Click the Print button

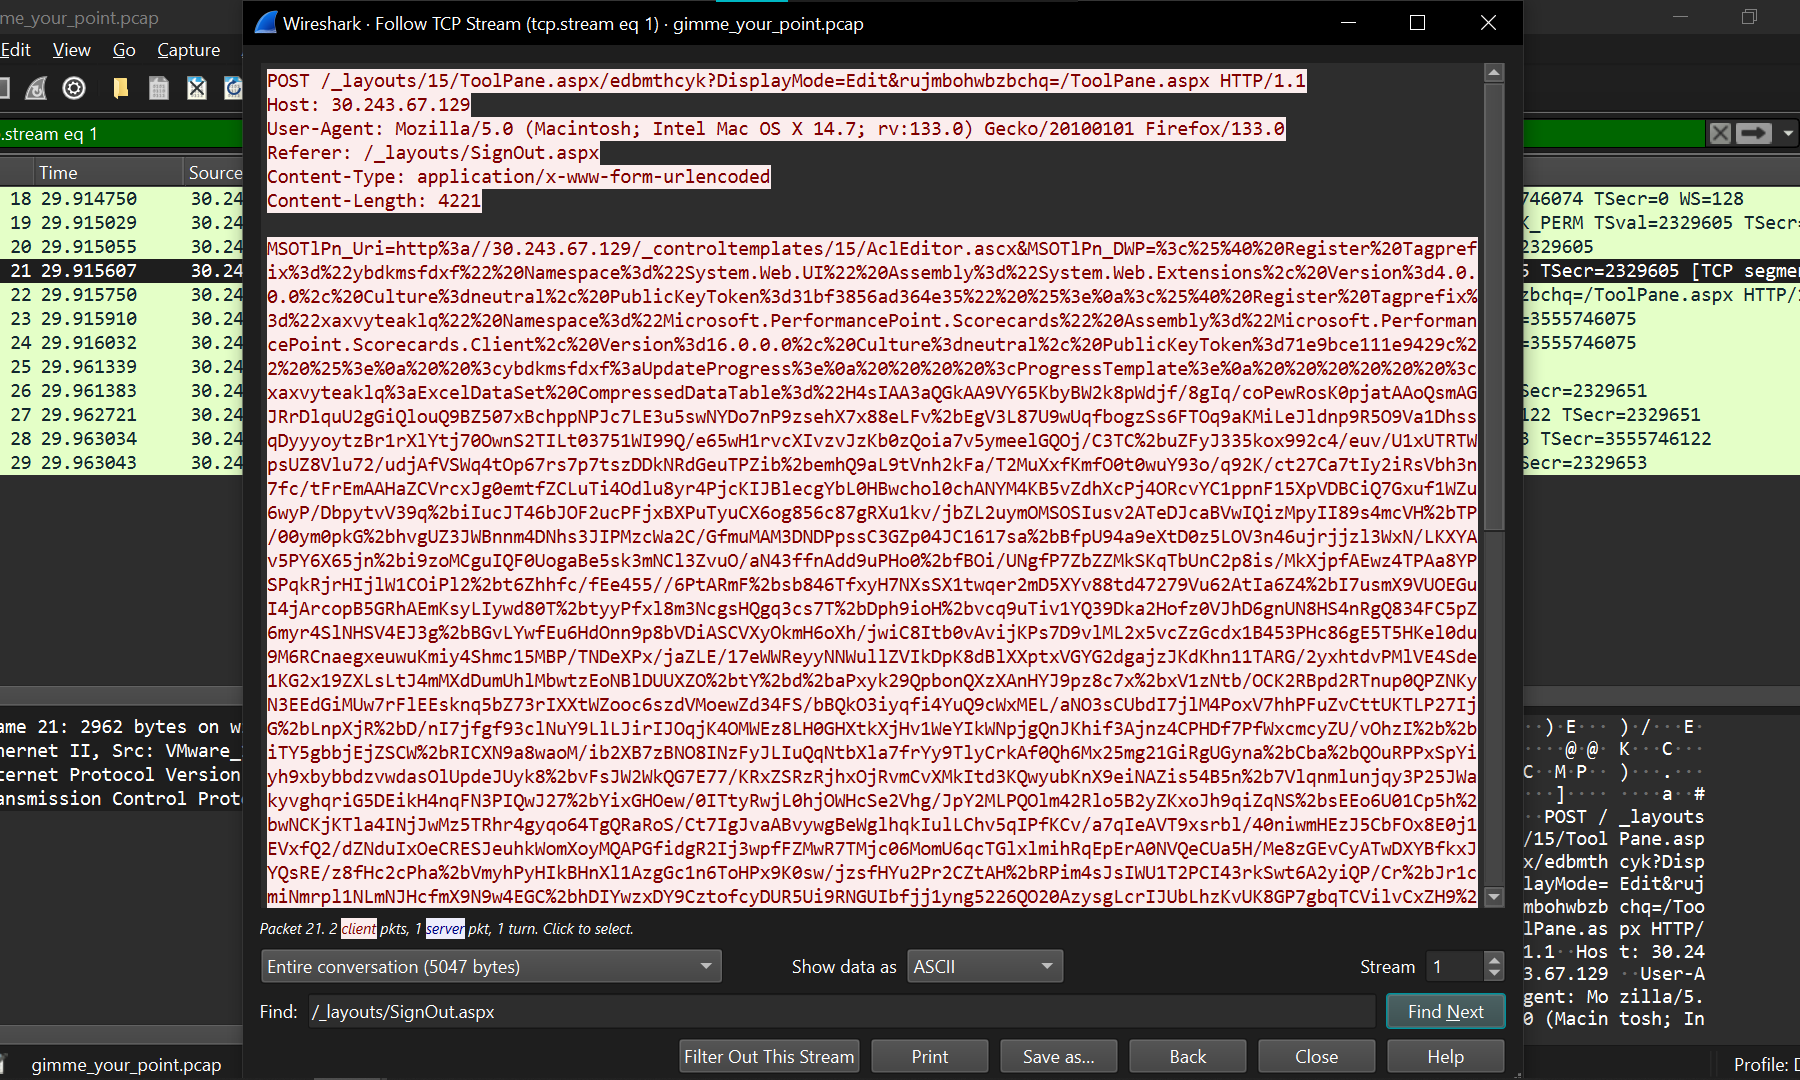[x=930, y=1057]
